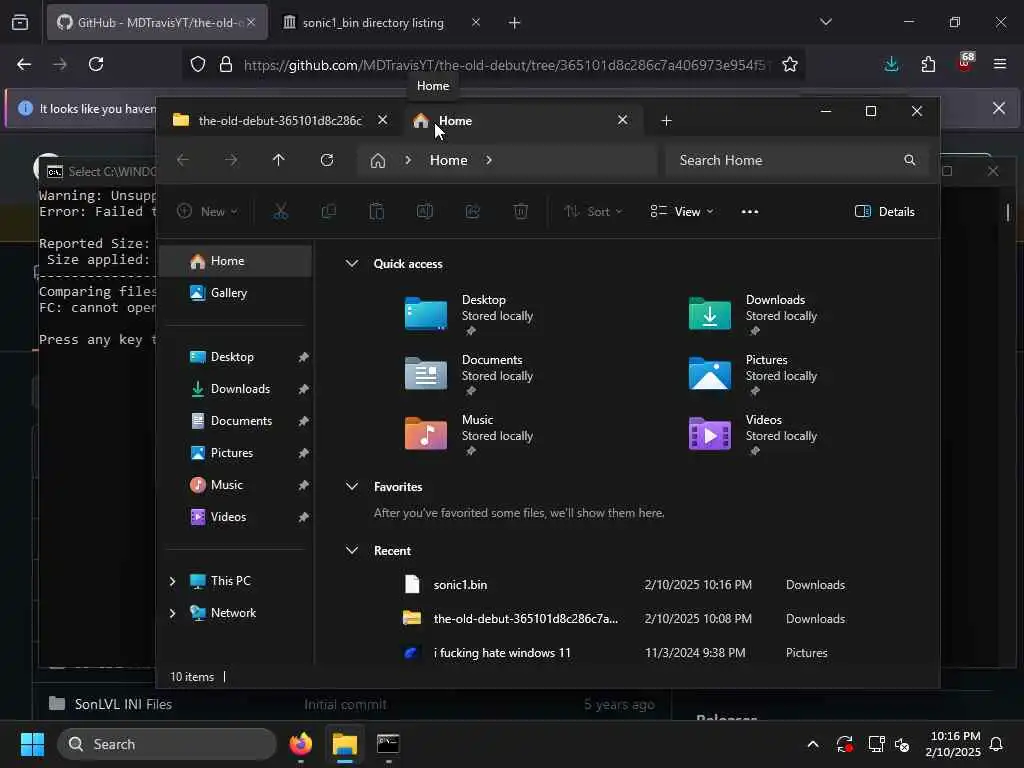This screenshot has height=768, width=1024.
Task: Click the search magnifier in Search Home box
Action: click(909, 160)
